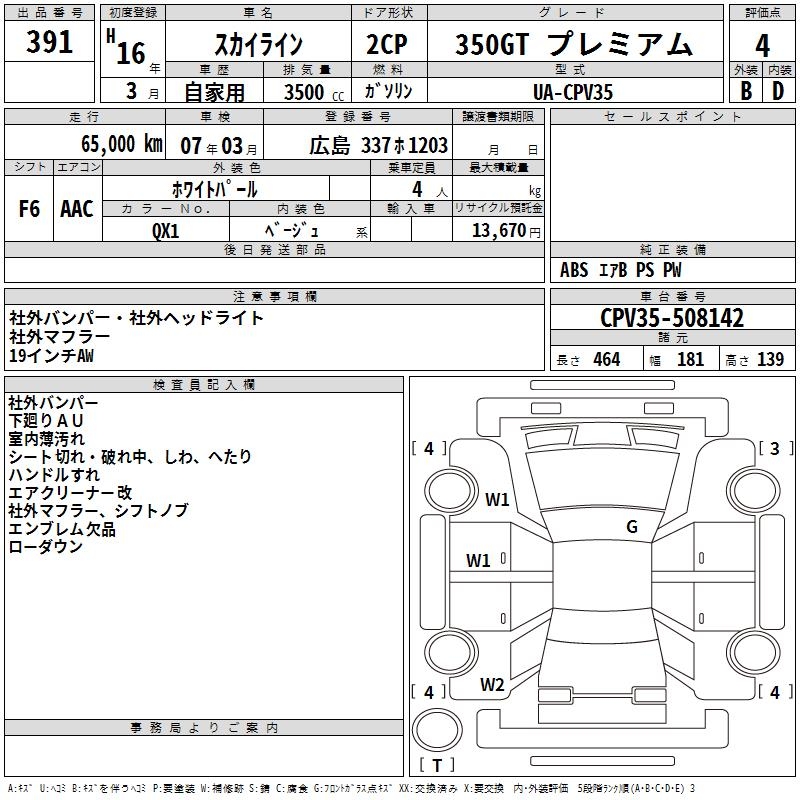
Task: Click the lot number 391
Action: tap(49, 42)
